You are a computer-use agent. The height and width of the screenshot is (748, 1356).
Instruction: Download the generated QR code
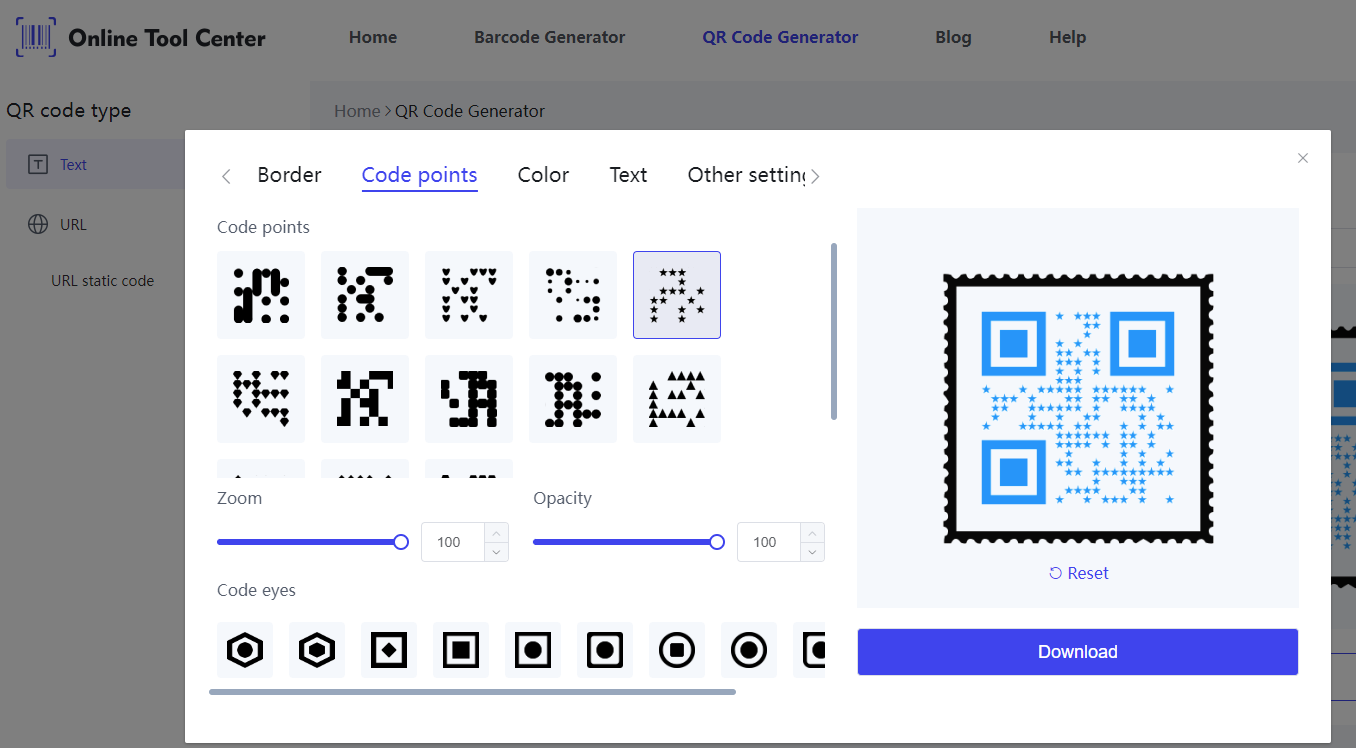pos(1077,652)
